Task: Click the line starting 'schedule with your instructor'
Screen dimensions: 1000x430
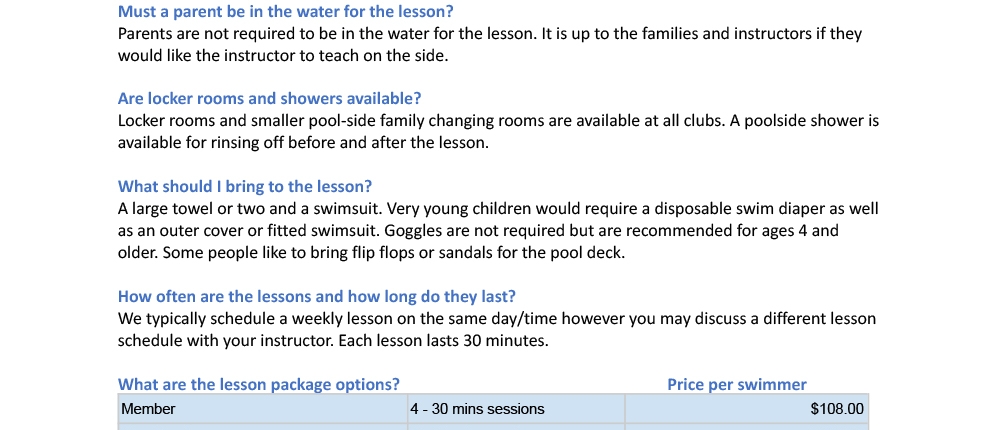Action: point(334,341)
